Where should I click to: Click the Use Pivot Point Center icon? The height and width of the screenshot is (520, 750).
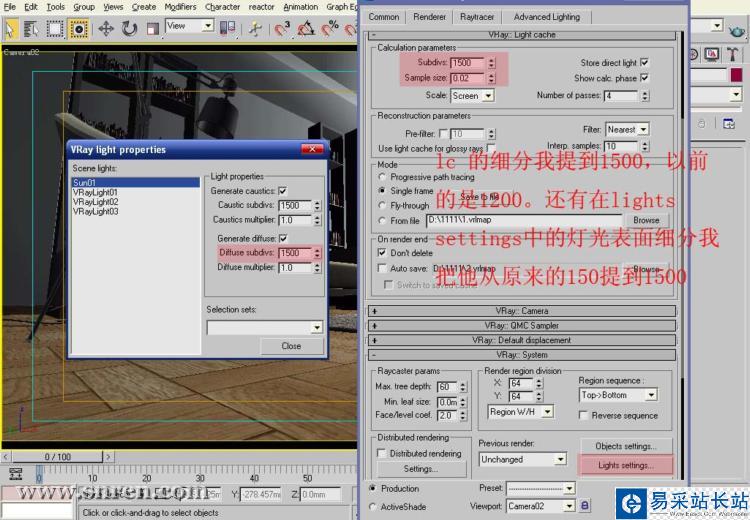click(227, 28)
